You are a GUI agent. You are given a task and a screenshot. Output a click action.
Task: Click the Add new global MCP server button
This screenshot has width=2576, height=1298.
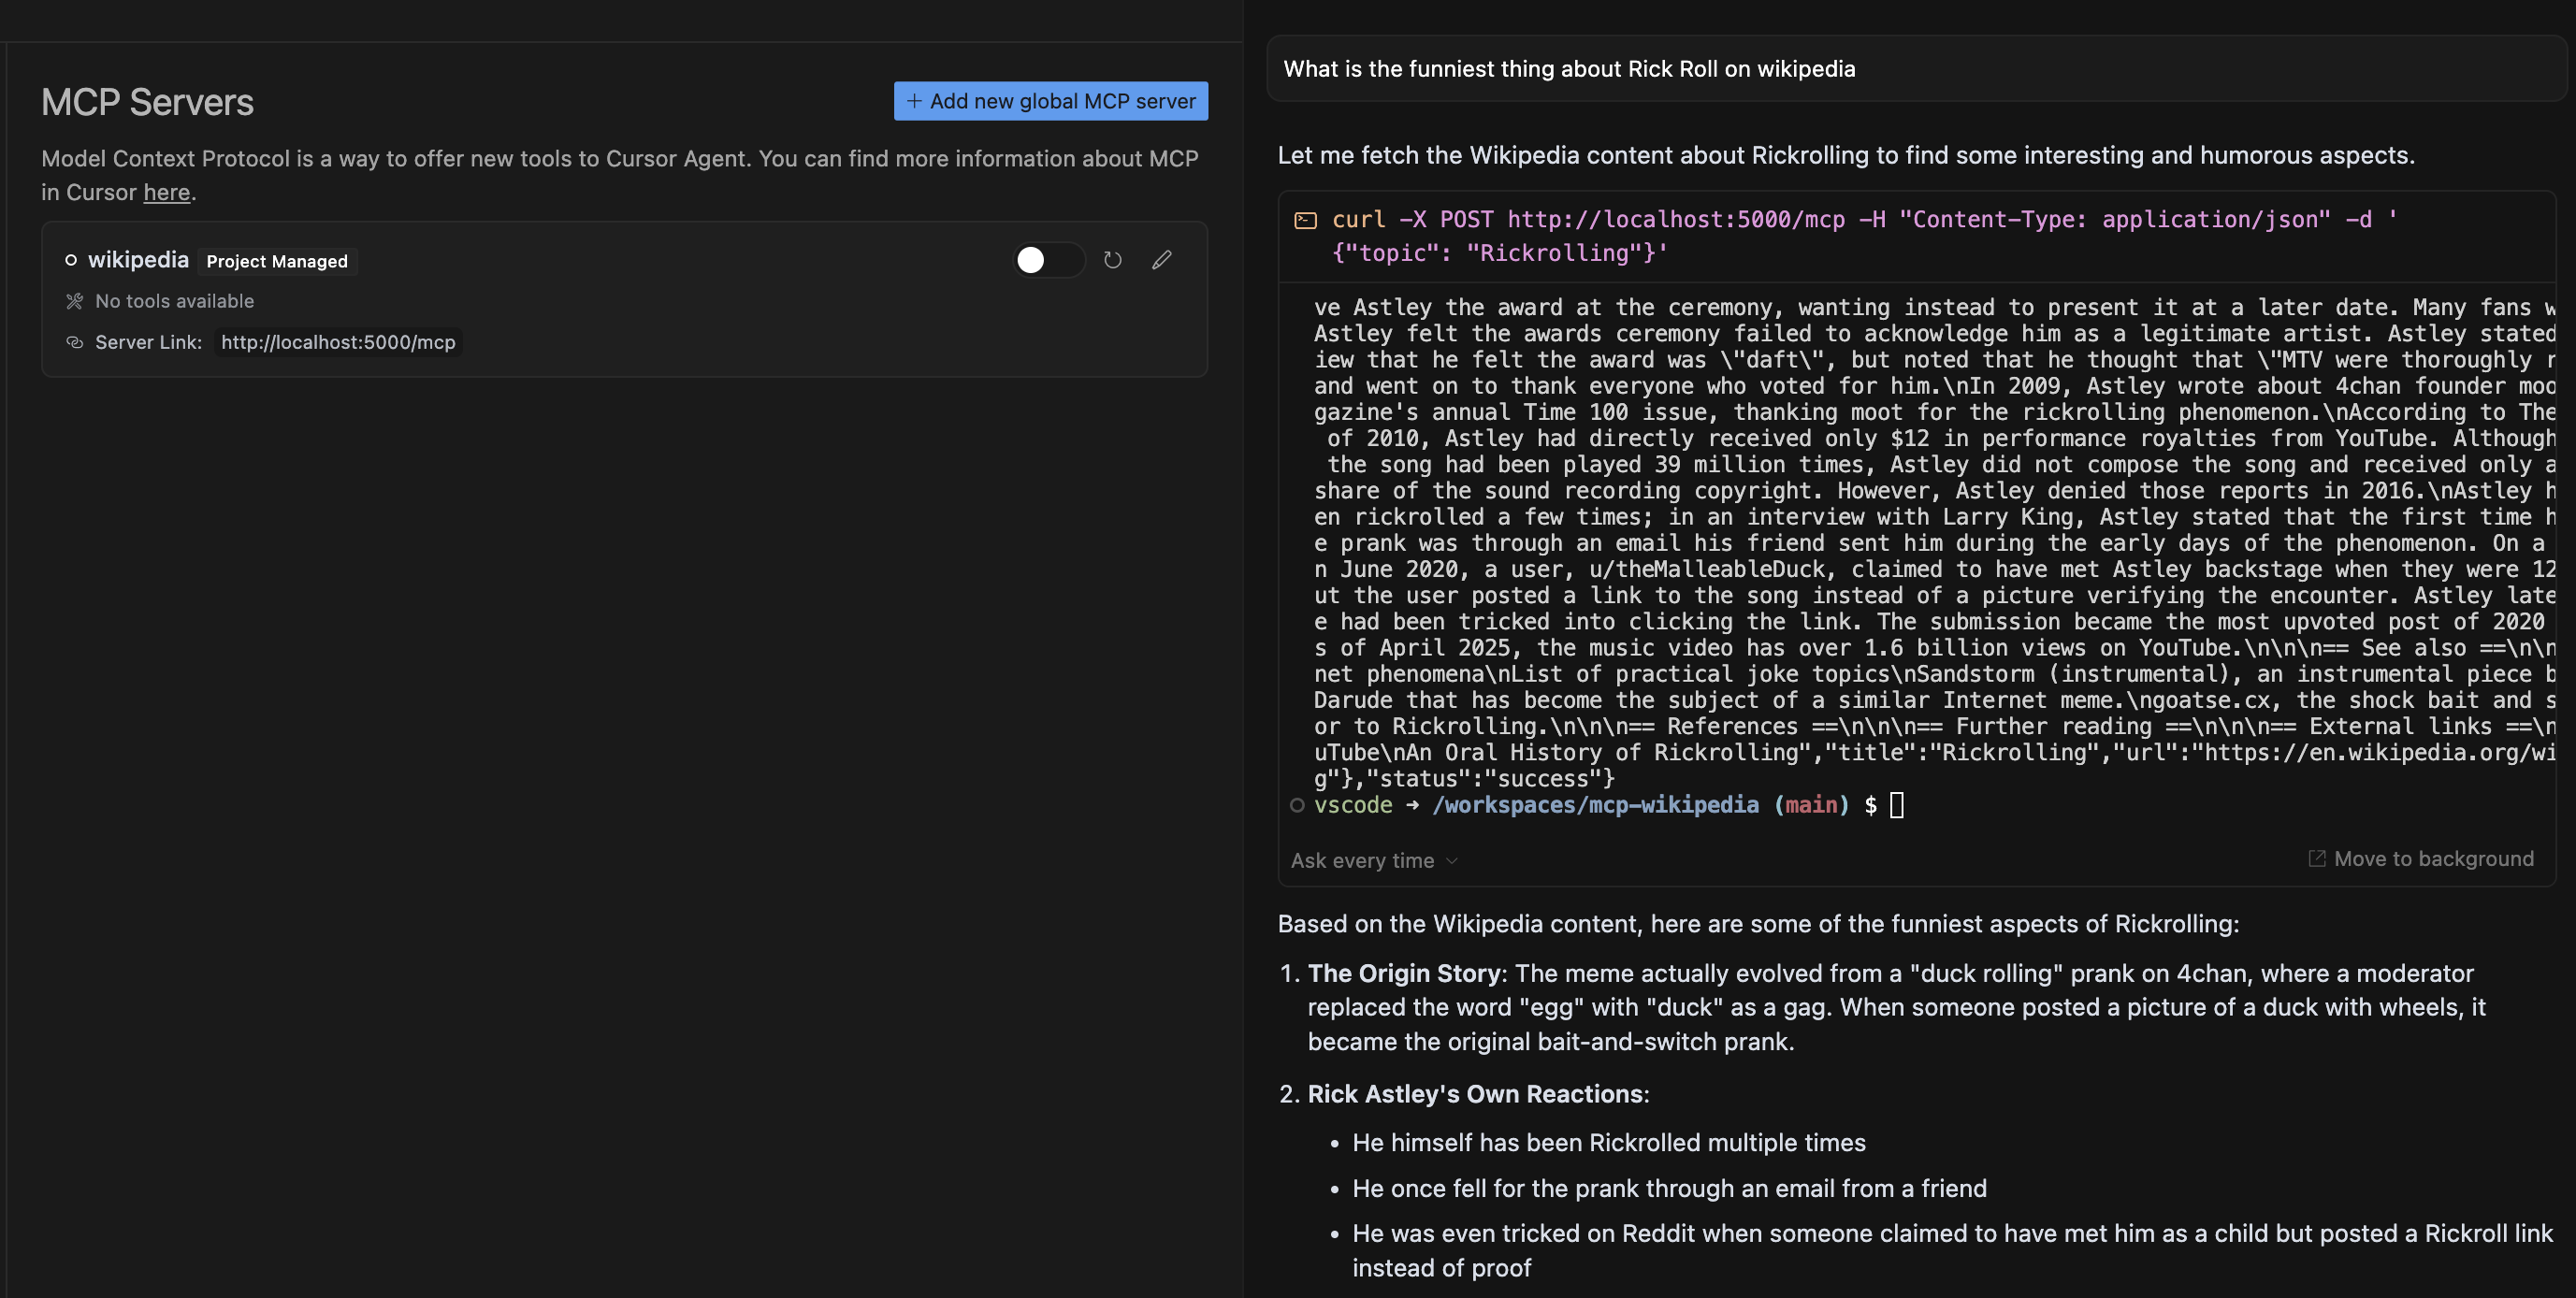1050,101
